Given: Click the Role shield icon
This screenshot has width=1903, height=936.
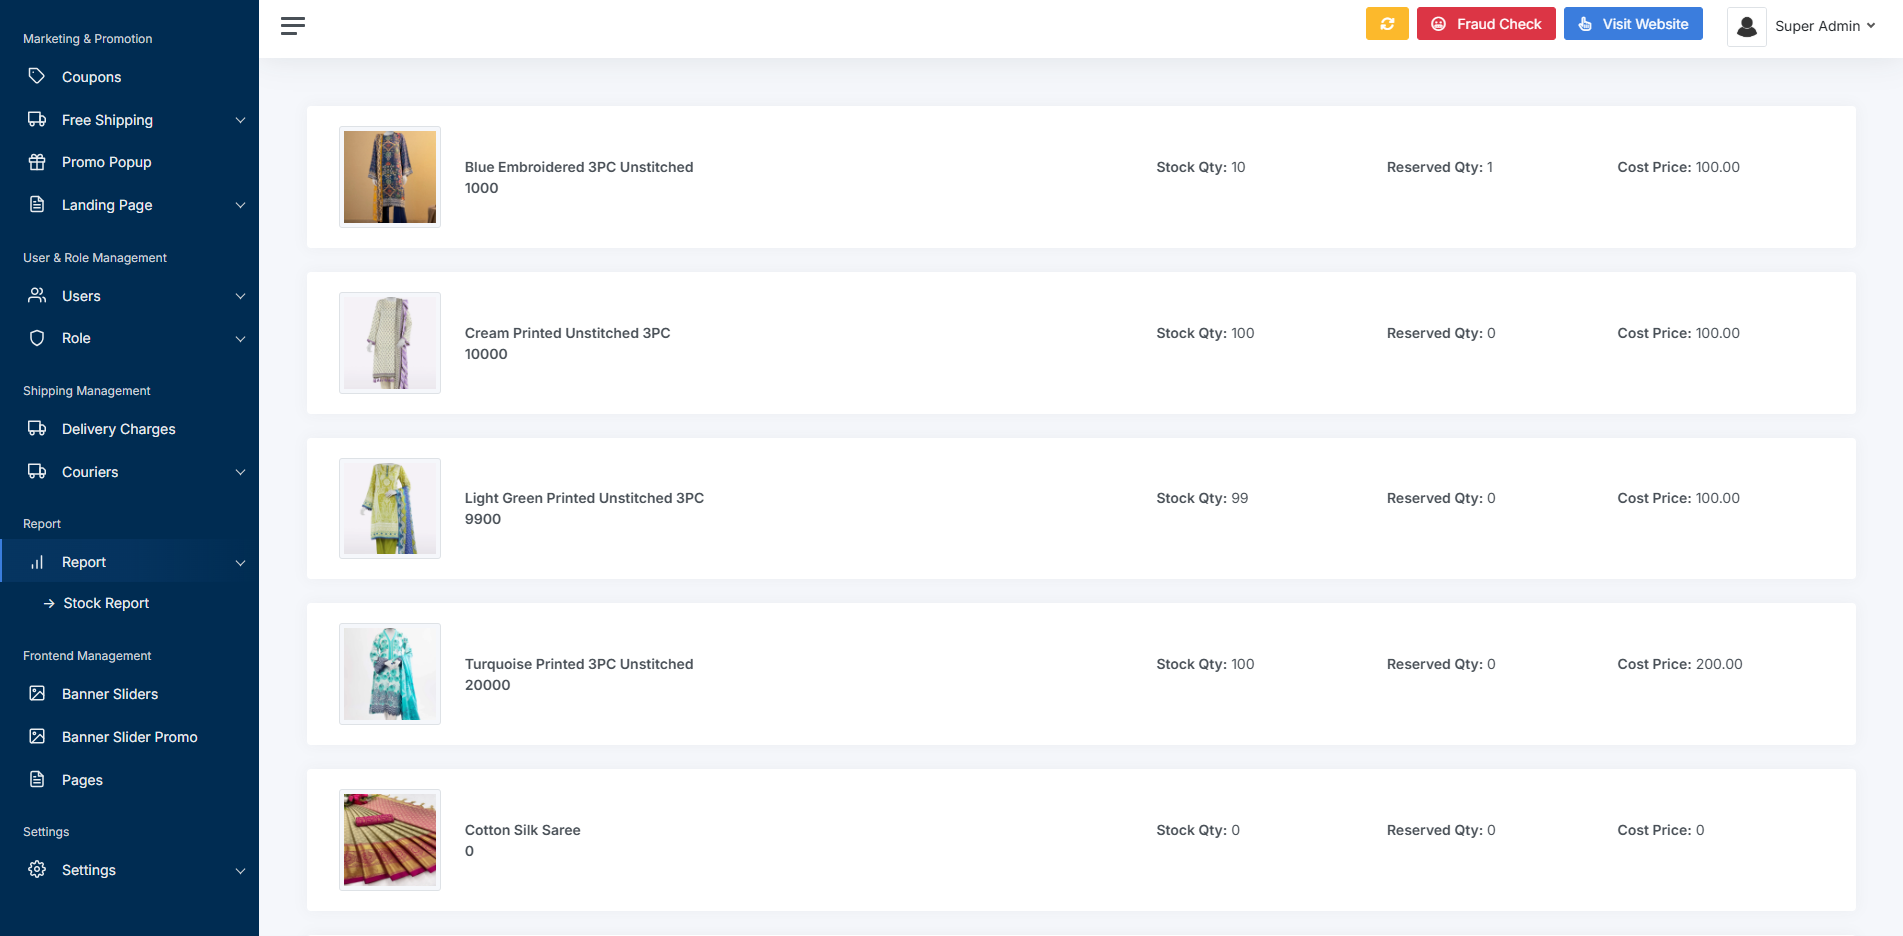Looking at the screenshot, I should coord(37,338).
